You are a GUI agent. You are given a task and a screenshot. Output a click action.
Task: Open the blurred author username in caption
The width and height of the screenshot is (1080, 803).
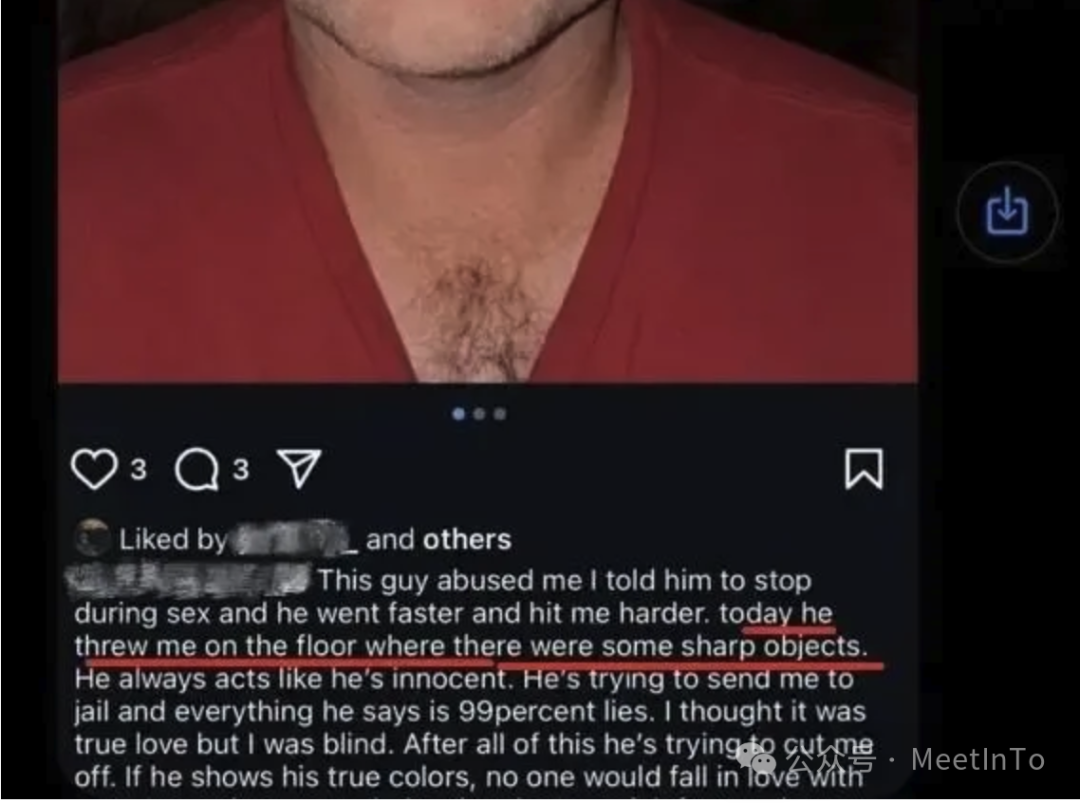(189, 578)
